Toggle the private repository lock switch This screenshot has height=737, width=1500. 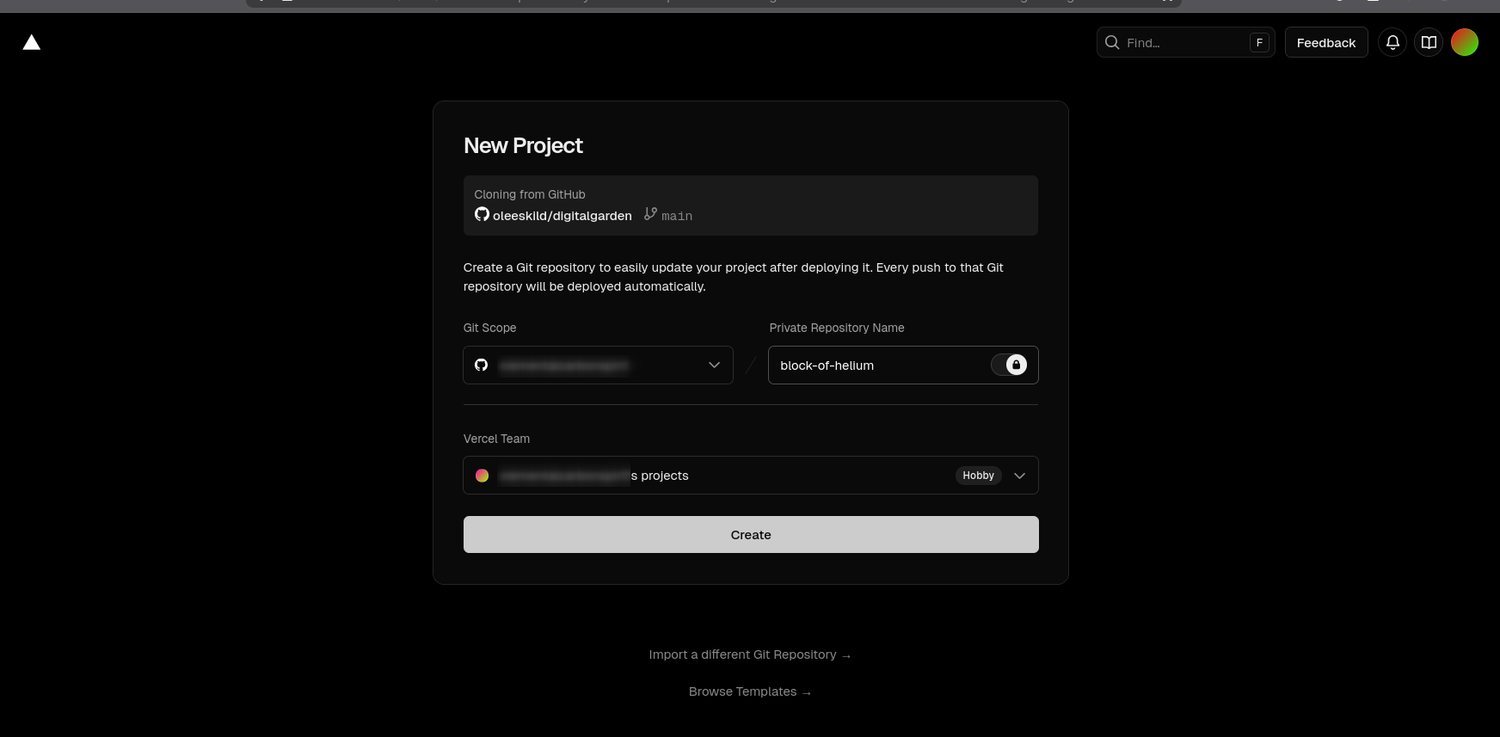click(1009, 365)
